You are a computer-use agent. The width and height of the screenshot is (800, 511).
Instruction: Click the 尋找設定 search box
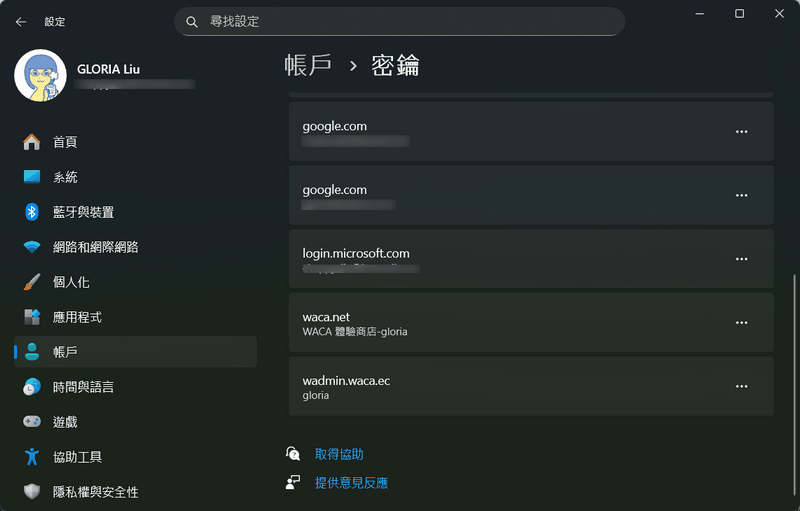(400, 21)
